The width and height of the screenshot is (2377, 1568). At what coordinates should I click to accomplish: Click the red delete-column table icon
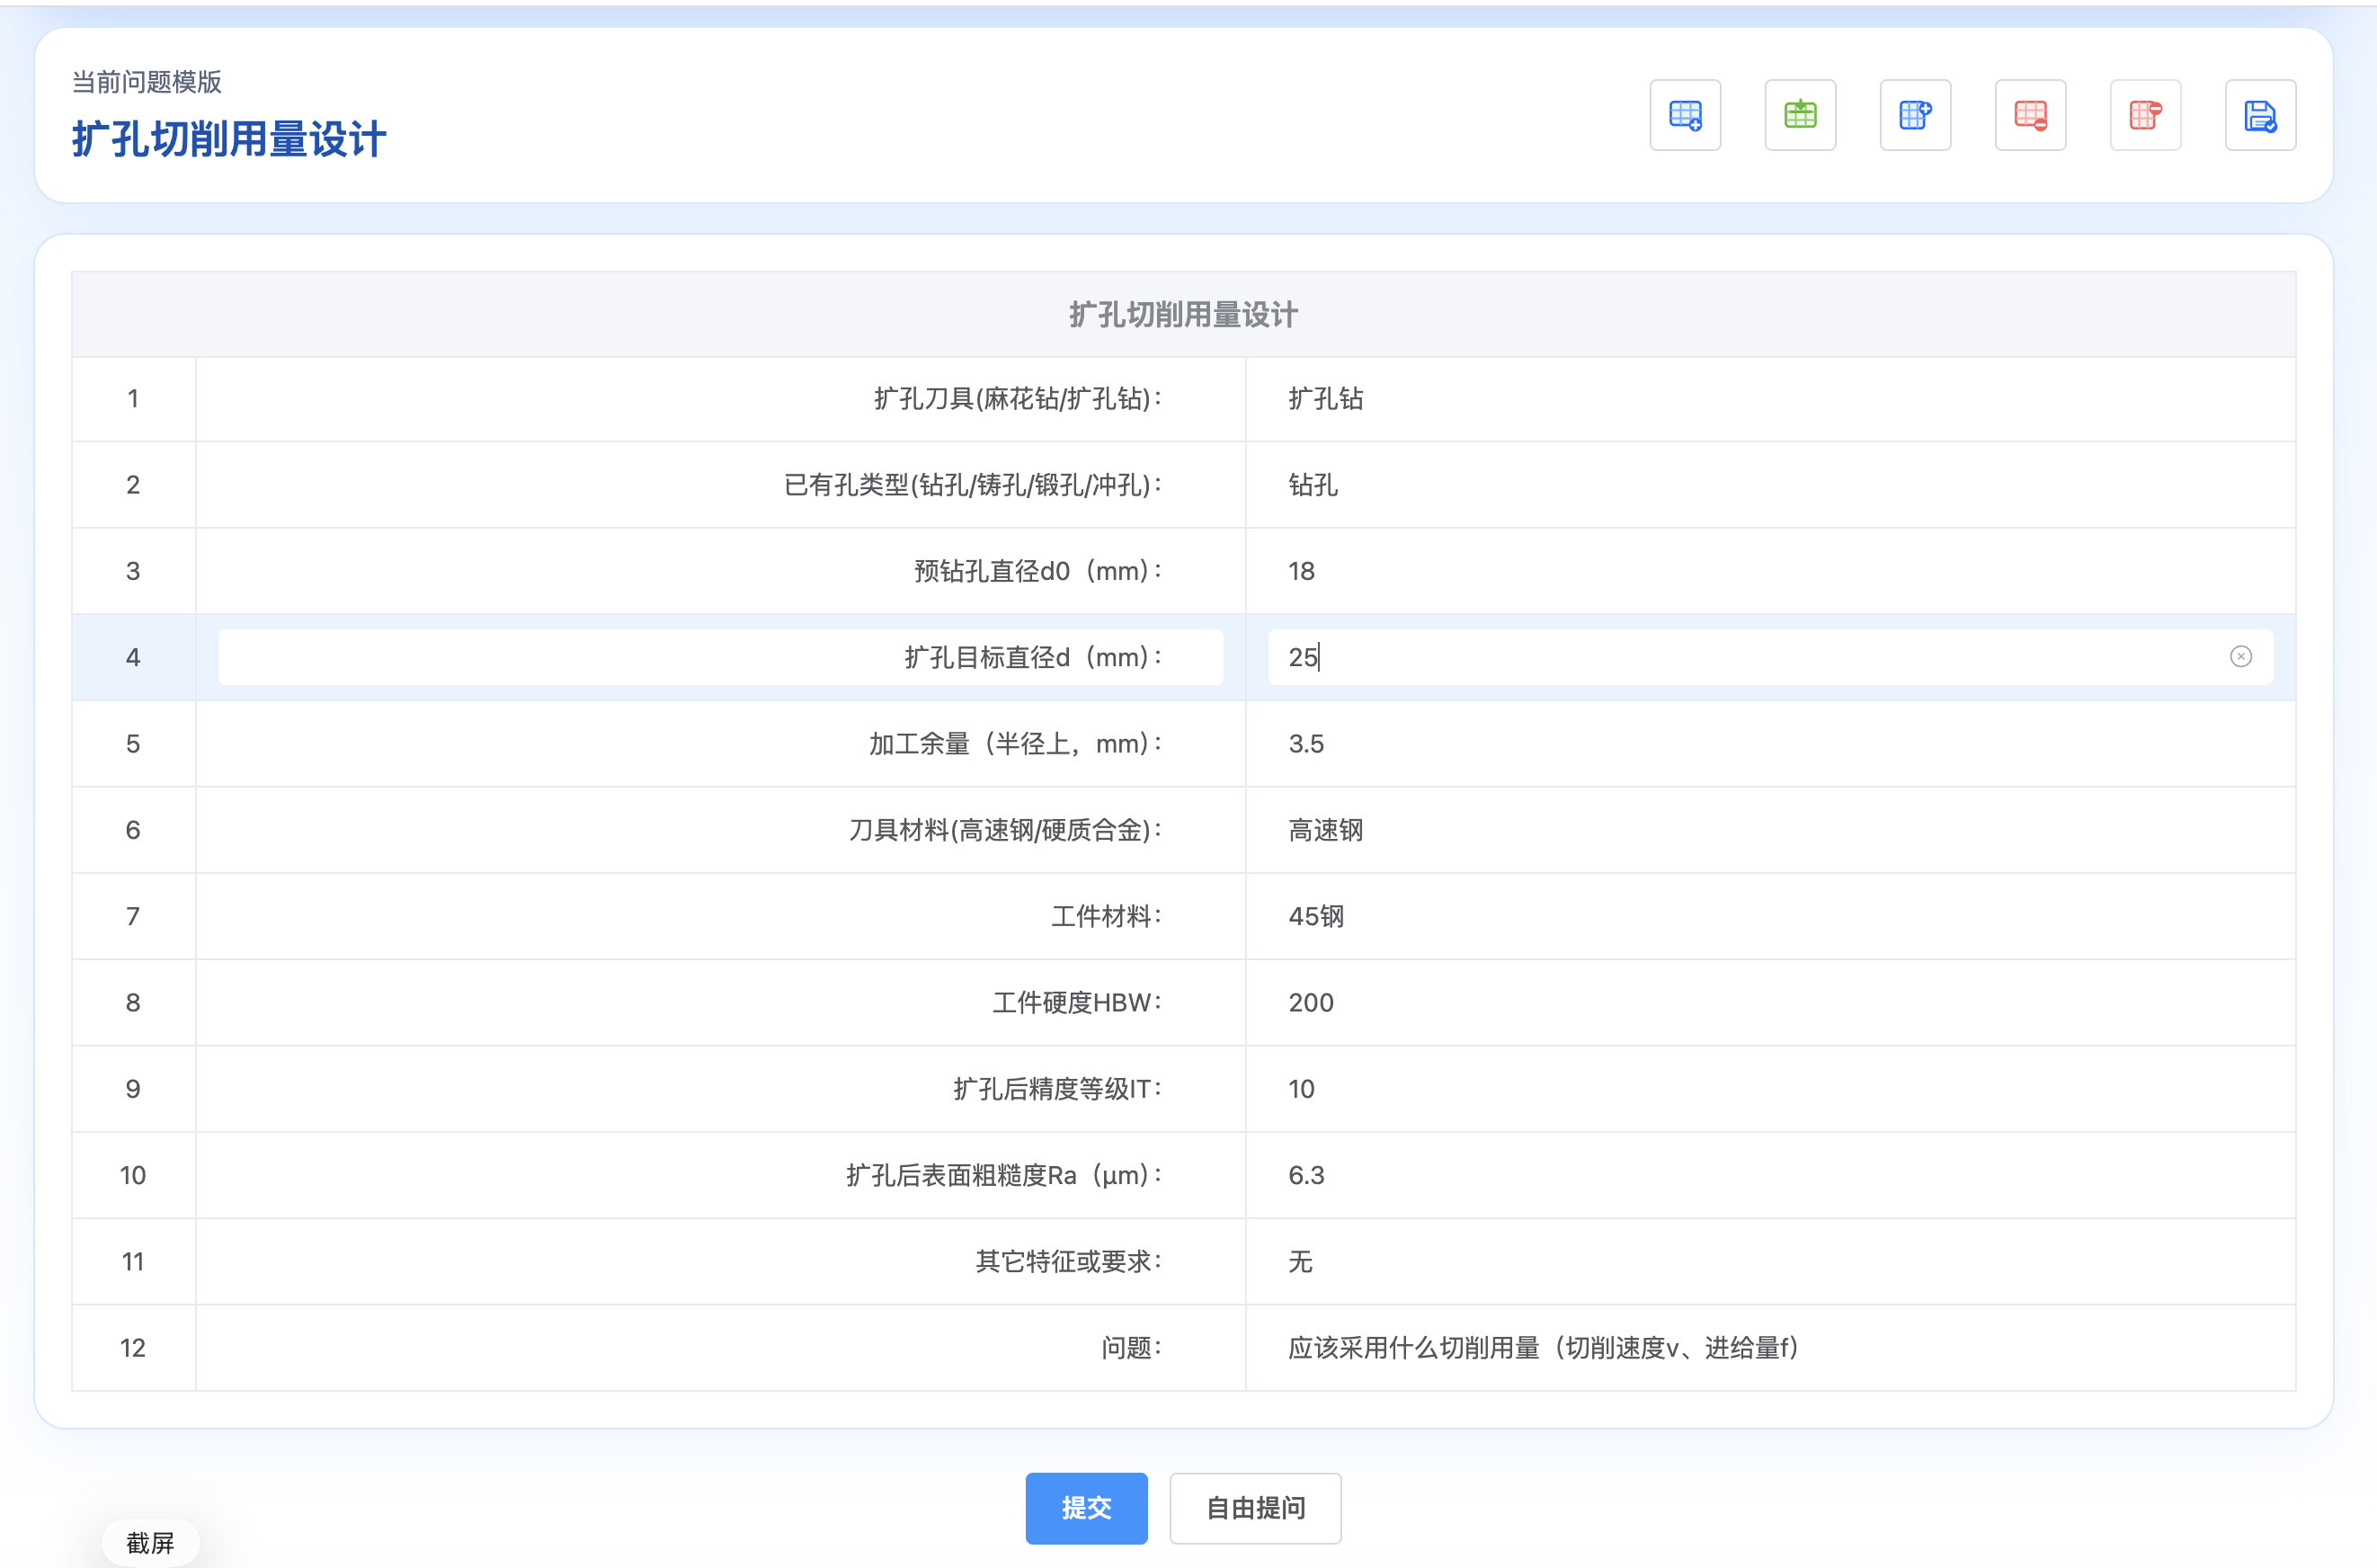[x=2145, y=115]
